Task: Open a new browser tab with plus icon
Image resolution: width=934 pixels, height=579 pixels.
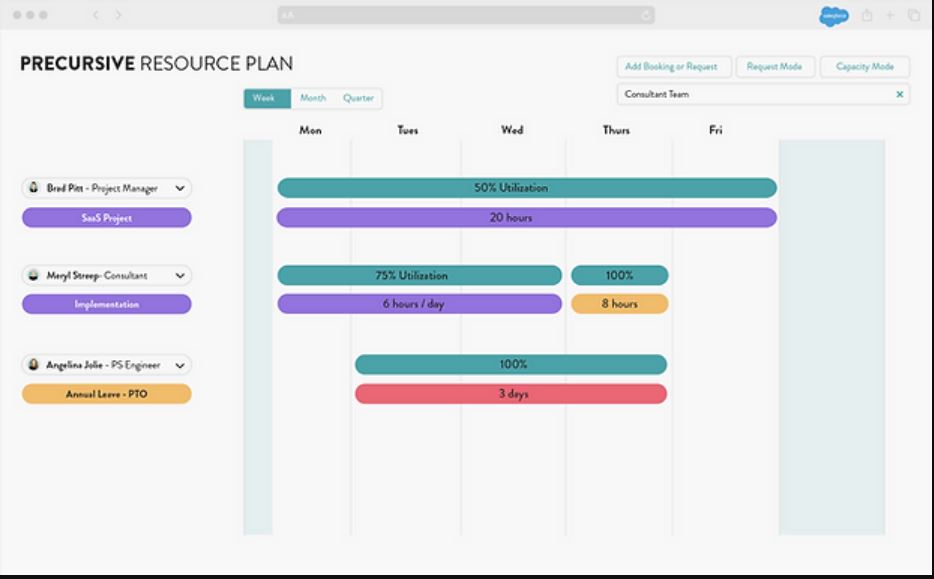Action: pyautogui.click(x=890, y=15)
